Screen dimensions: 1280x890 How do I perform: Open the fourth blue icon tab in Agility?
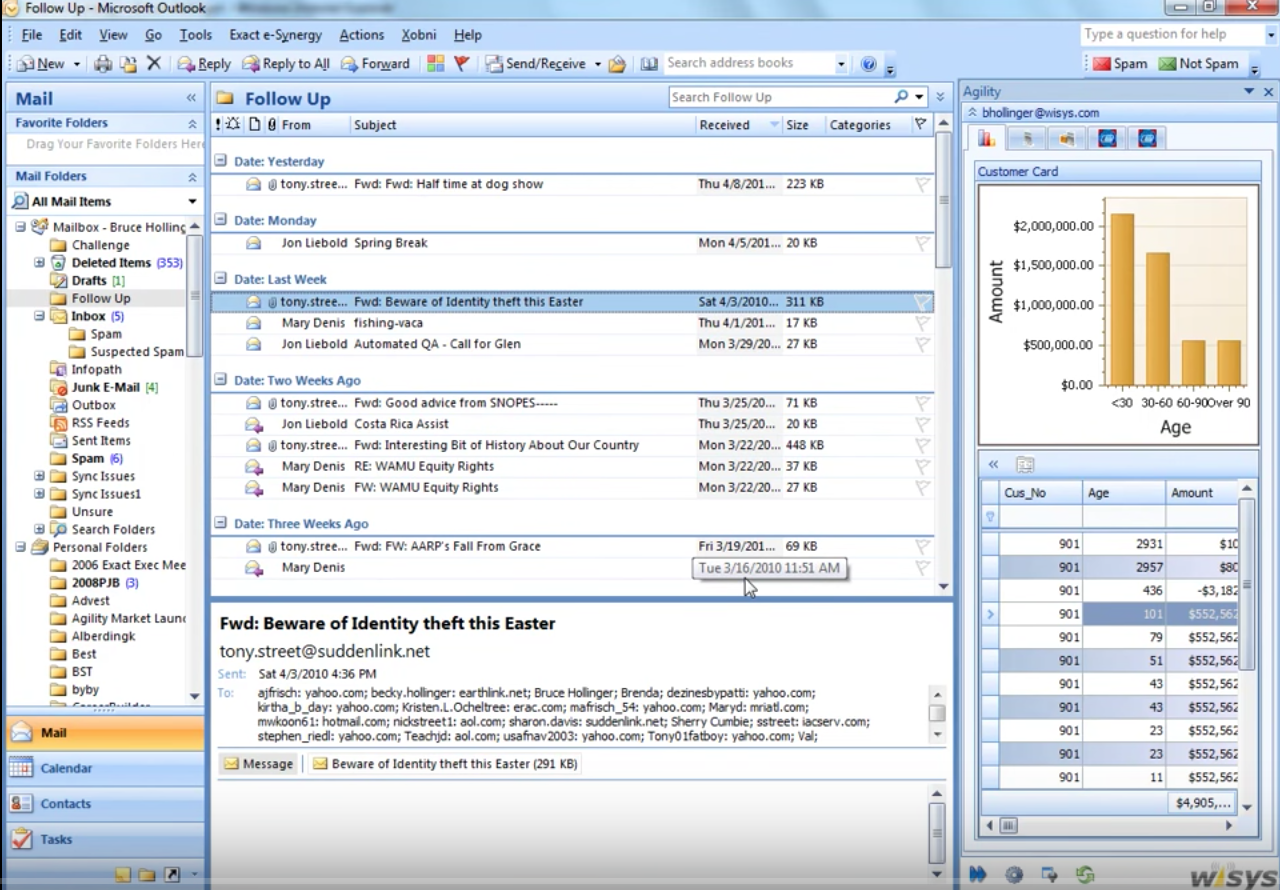point(1107,138)
